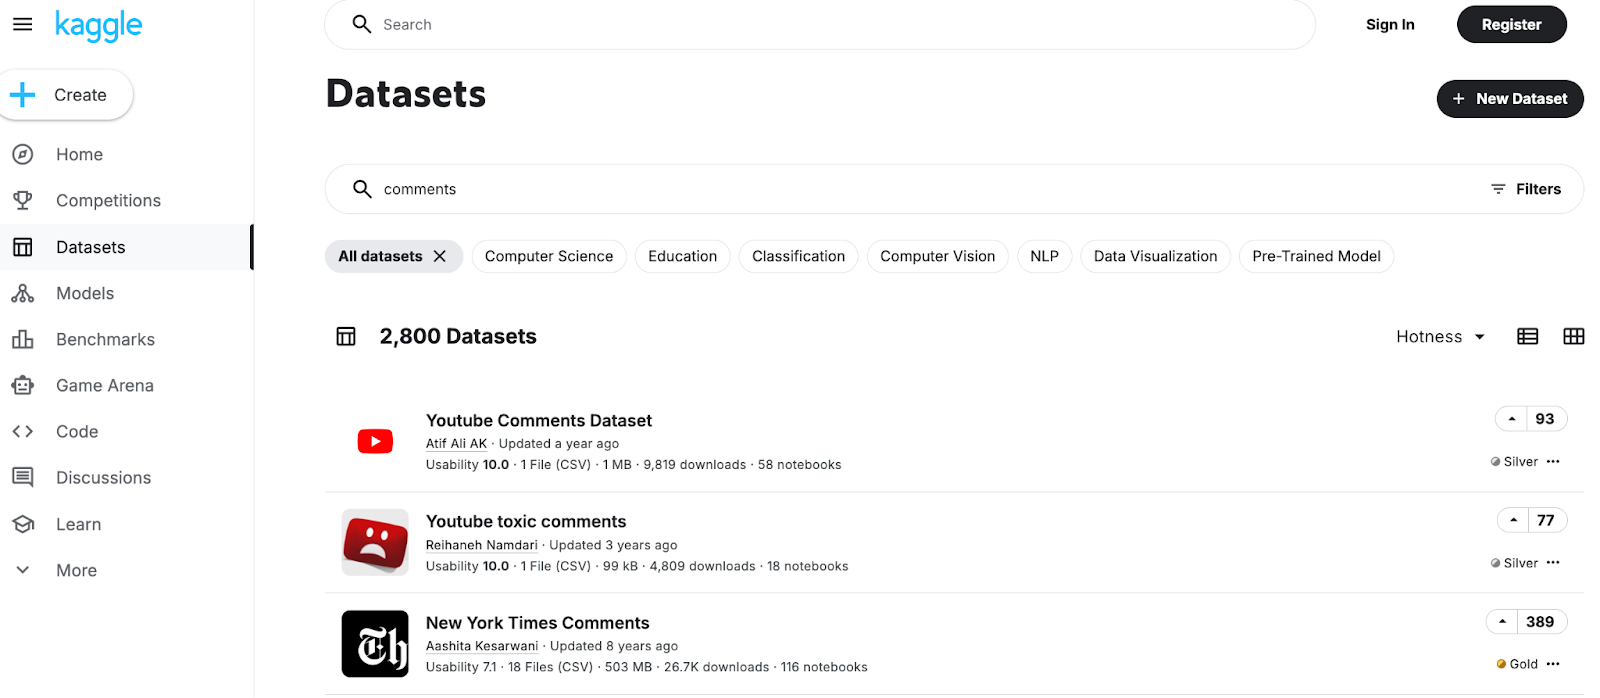Select the Computer Vision tag chip
The height and width of the screenshot is (698, 1600).
point(938,257)
